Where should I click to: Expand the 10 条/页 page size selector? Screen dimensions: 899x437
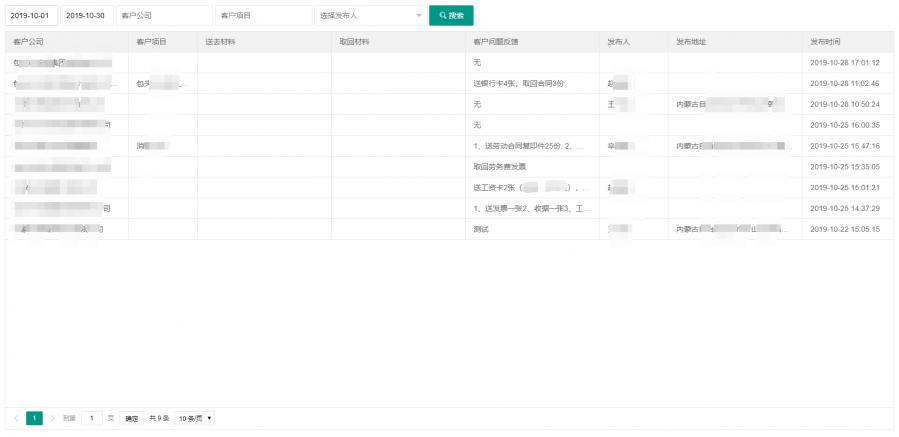(x=194, y=418)
